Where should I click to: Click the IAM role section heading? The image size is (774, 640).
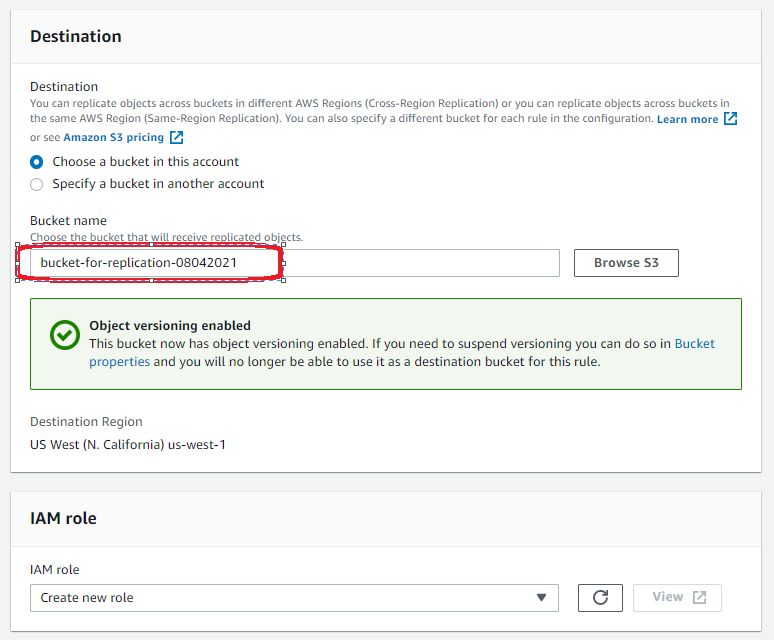63,518
